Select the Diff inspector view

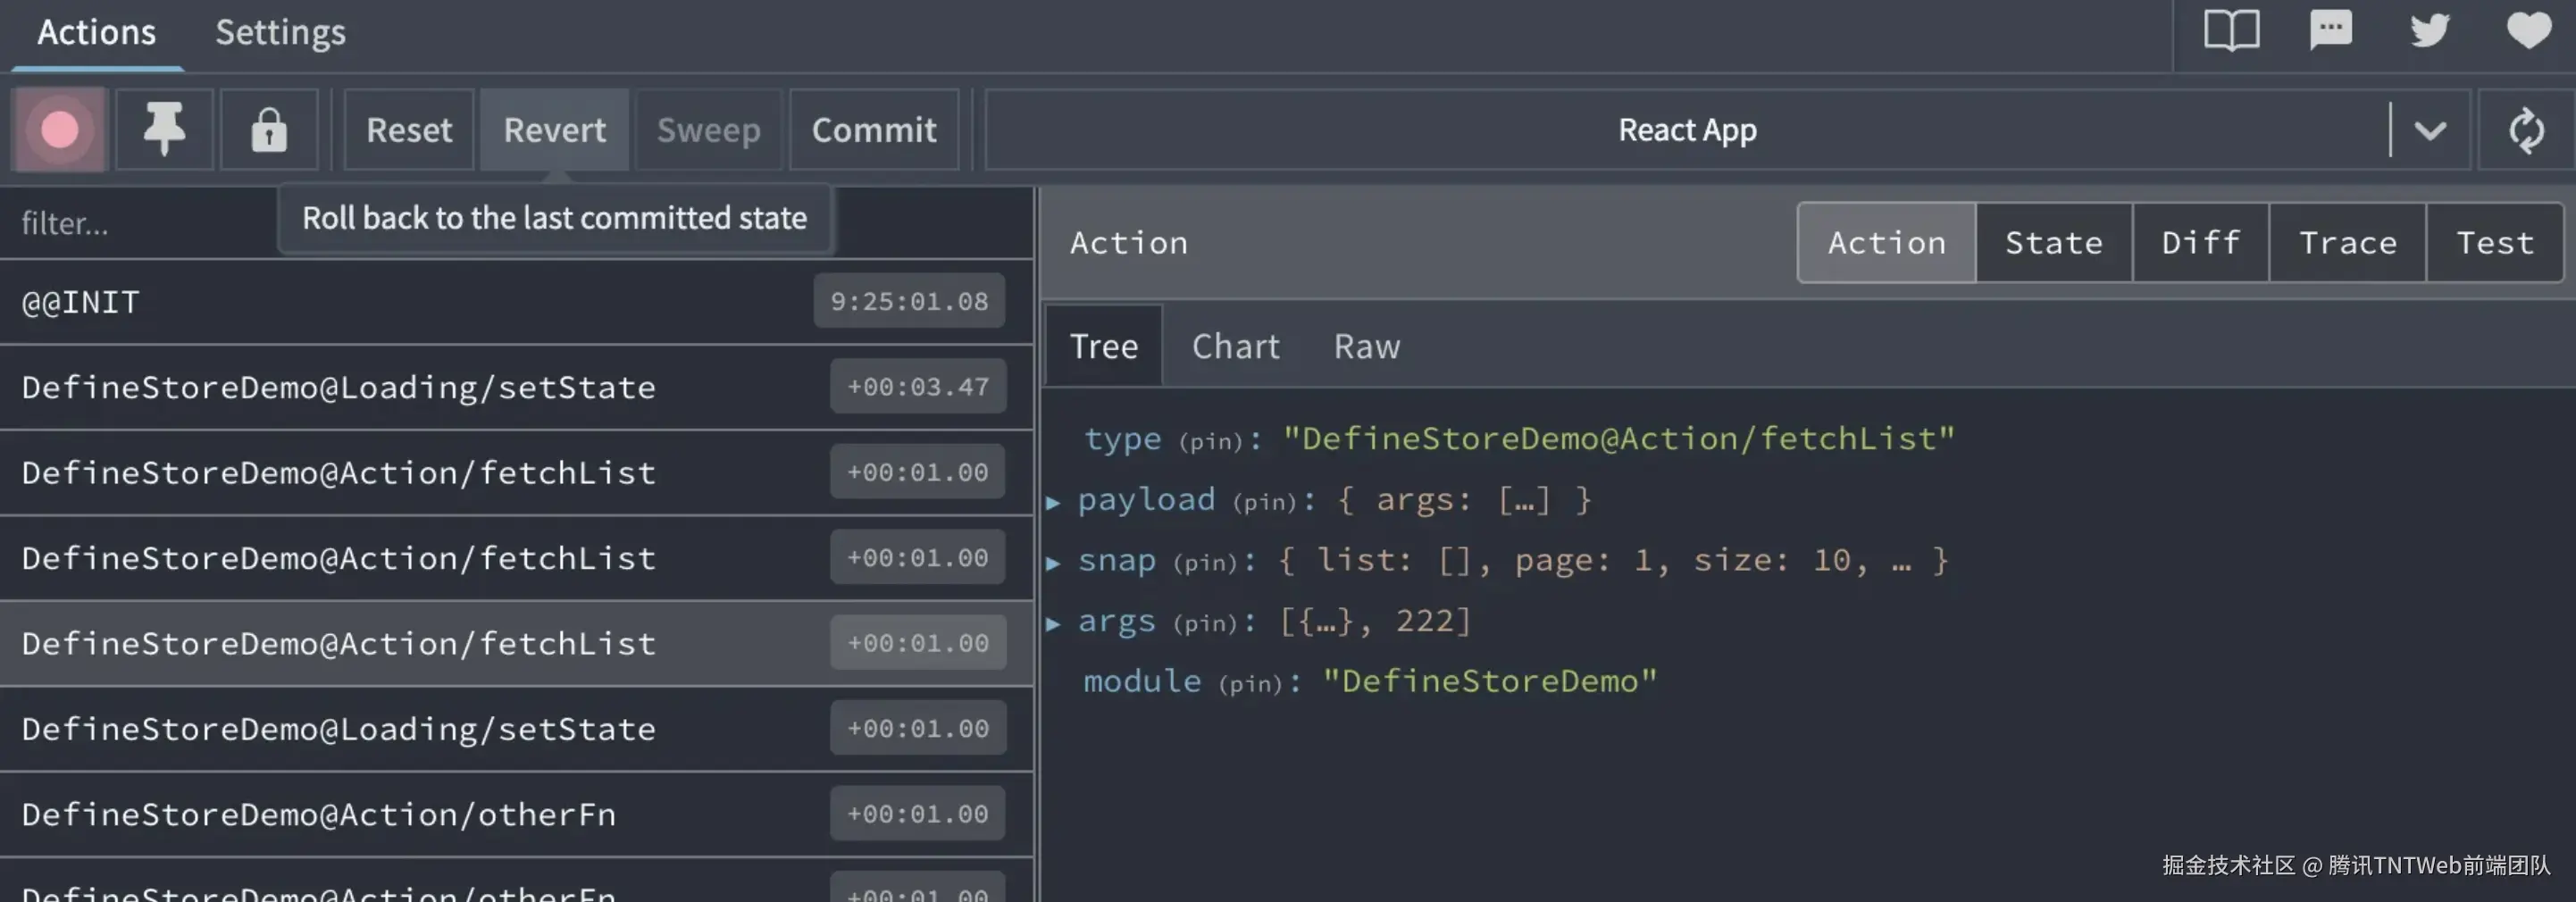pyautogui.click(x=2200, y=243)
